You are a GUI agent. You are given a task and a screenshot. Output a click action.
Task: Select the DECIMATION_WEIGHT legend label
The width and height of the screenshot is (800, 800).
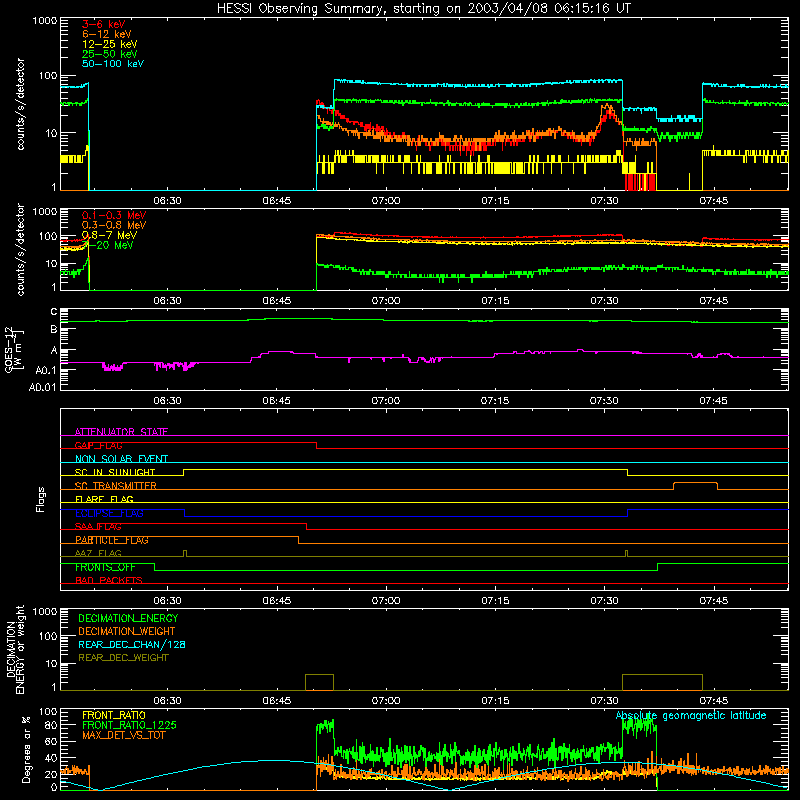[x=127, y=631]
